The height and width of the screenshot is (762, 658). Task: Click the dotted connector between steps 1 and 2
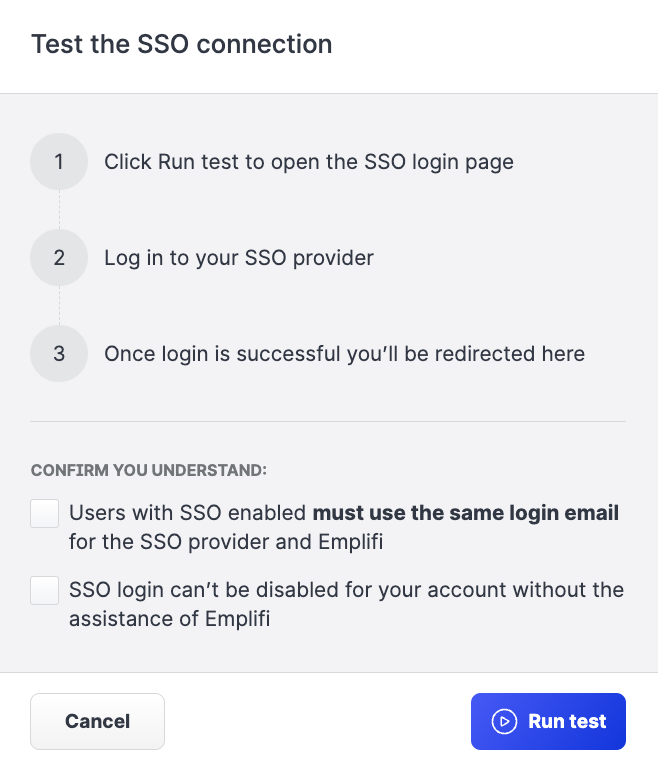(59, 209)
